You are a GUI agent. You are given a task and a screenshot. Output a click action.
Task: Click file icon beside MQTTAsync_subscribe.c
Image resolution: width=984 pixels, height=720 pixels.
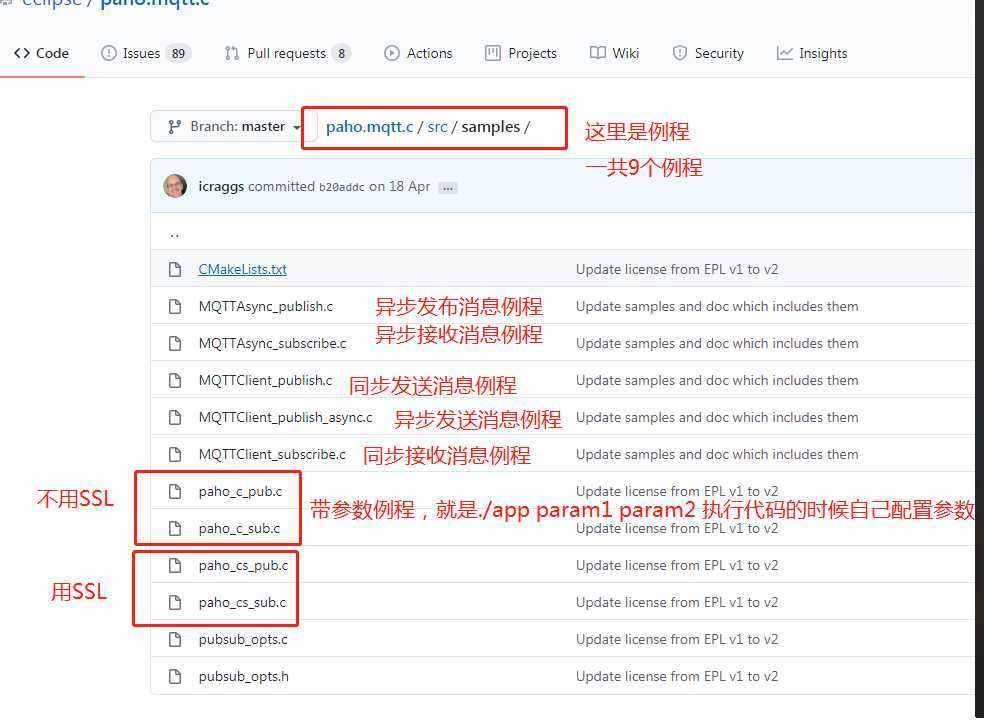click(175, 343)
